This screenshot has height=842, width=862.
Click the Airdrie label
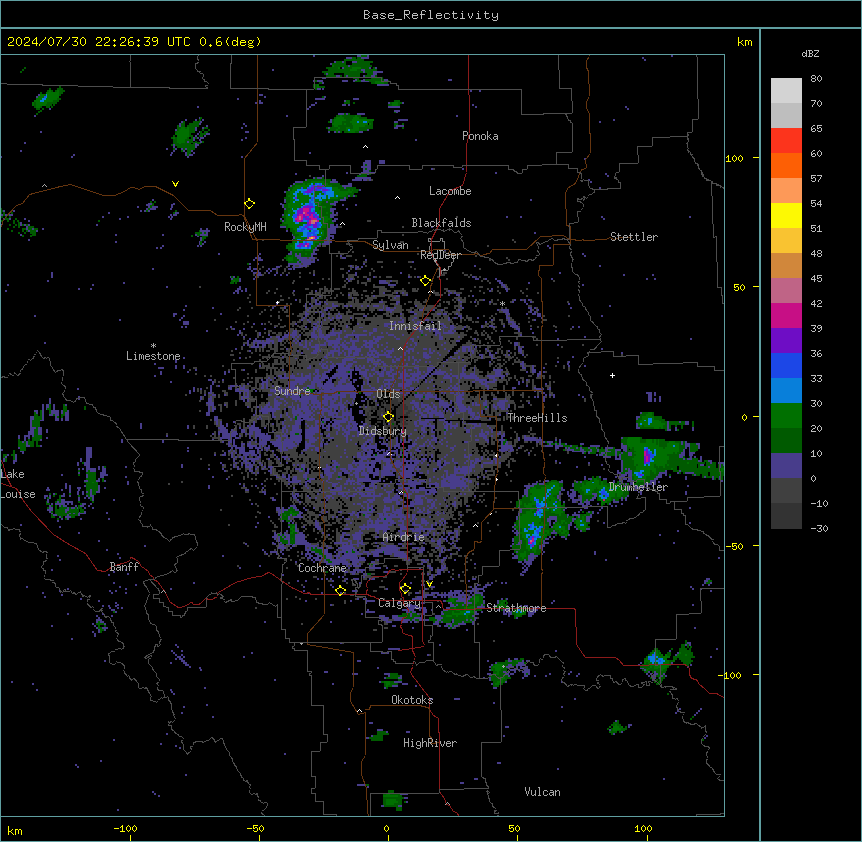tap(404, 537)
